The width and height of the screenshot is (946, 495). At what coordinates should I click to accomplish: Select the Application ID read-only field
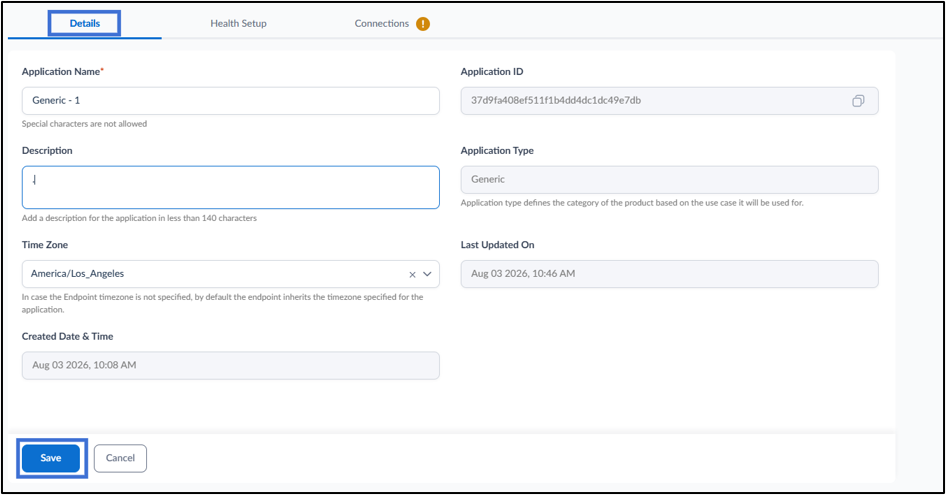669,101
